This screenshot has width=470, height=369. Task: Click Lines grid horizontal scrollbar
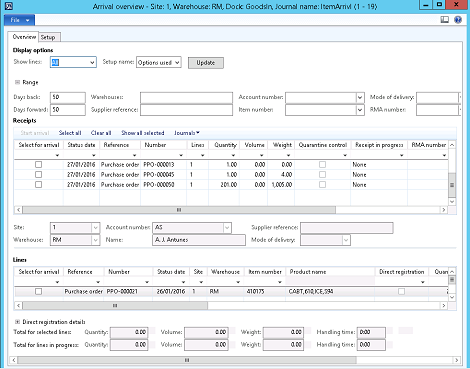tap(115, 305)
